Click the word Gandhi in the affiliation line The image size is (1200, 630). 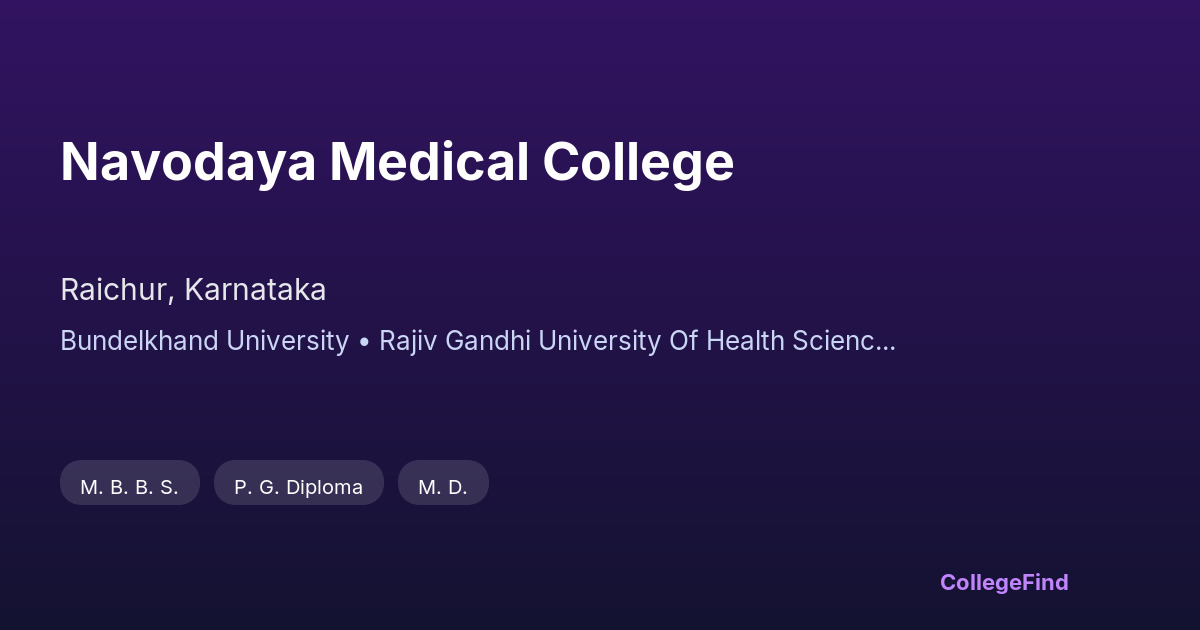(488, 341)
